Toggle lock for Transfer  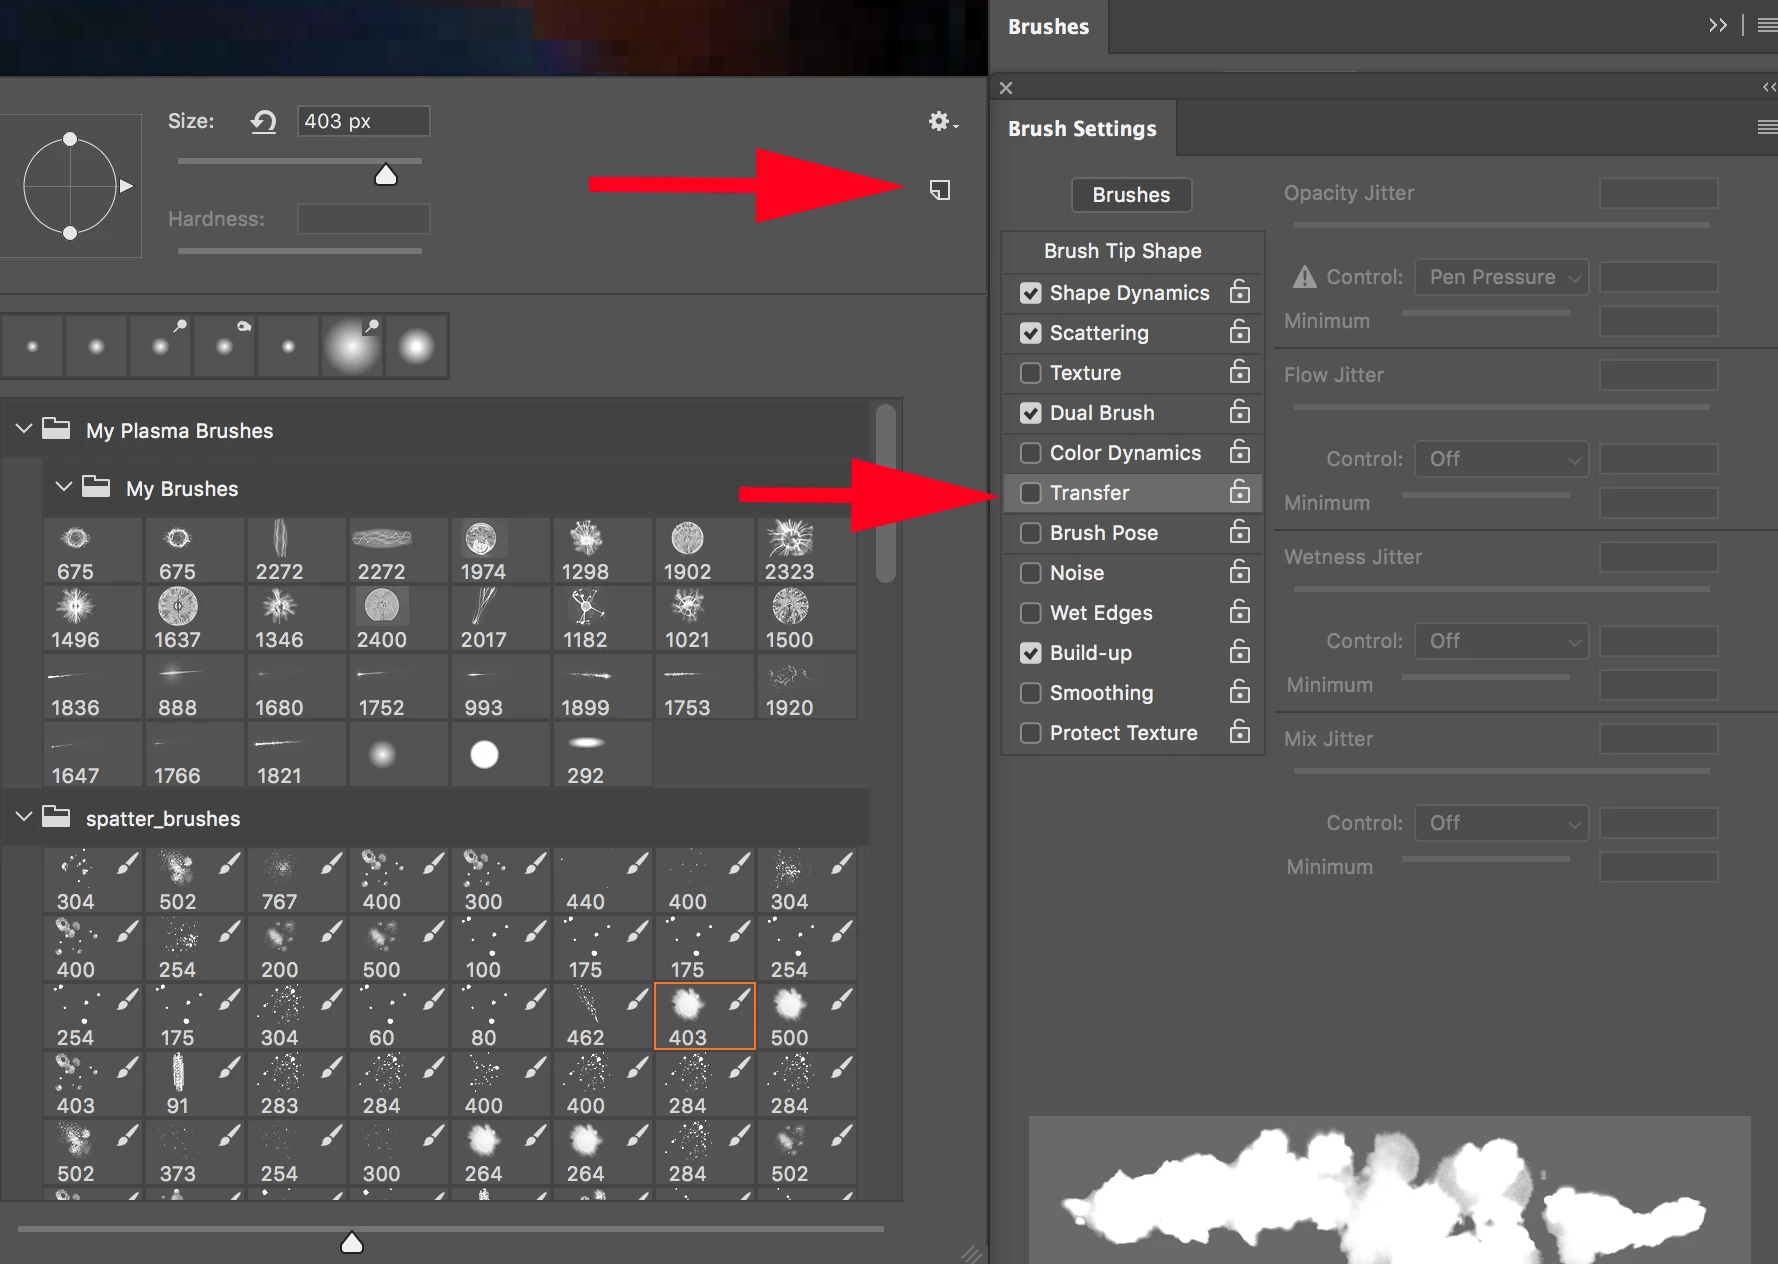tap(1240, 492)
